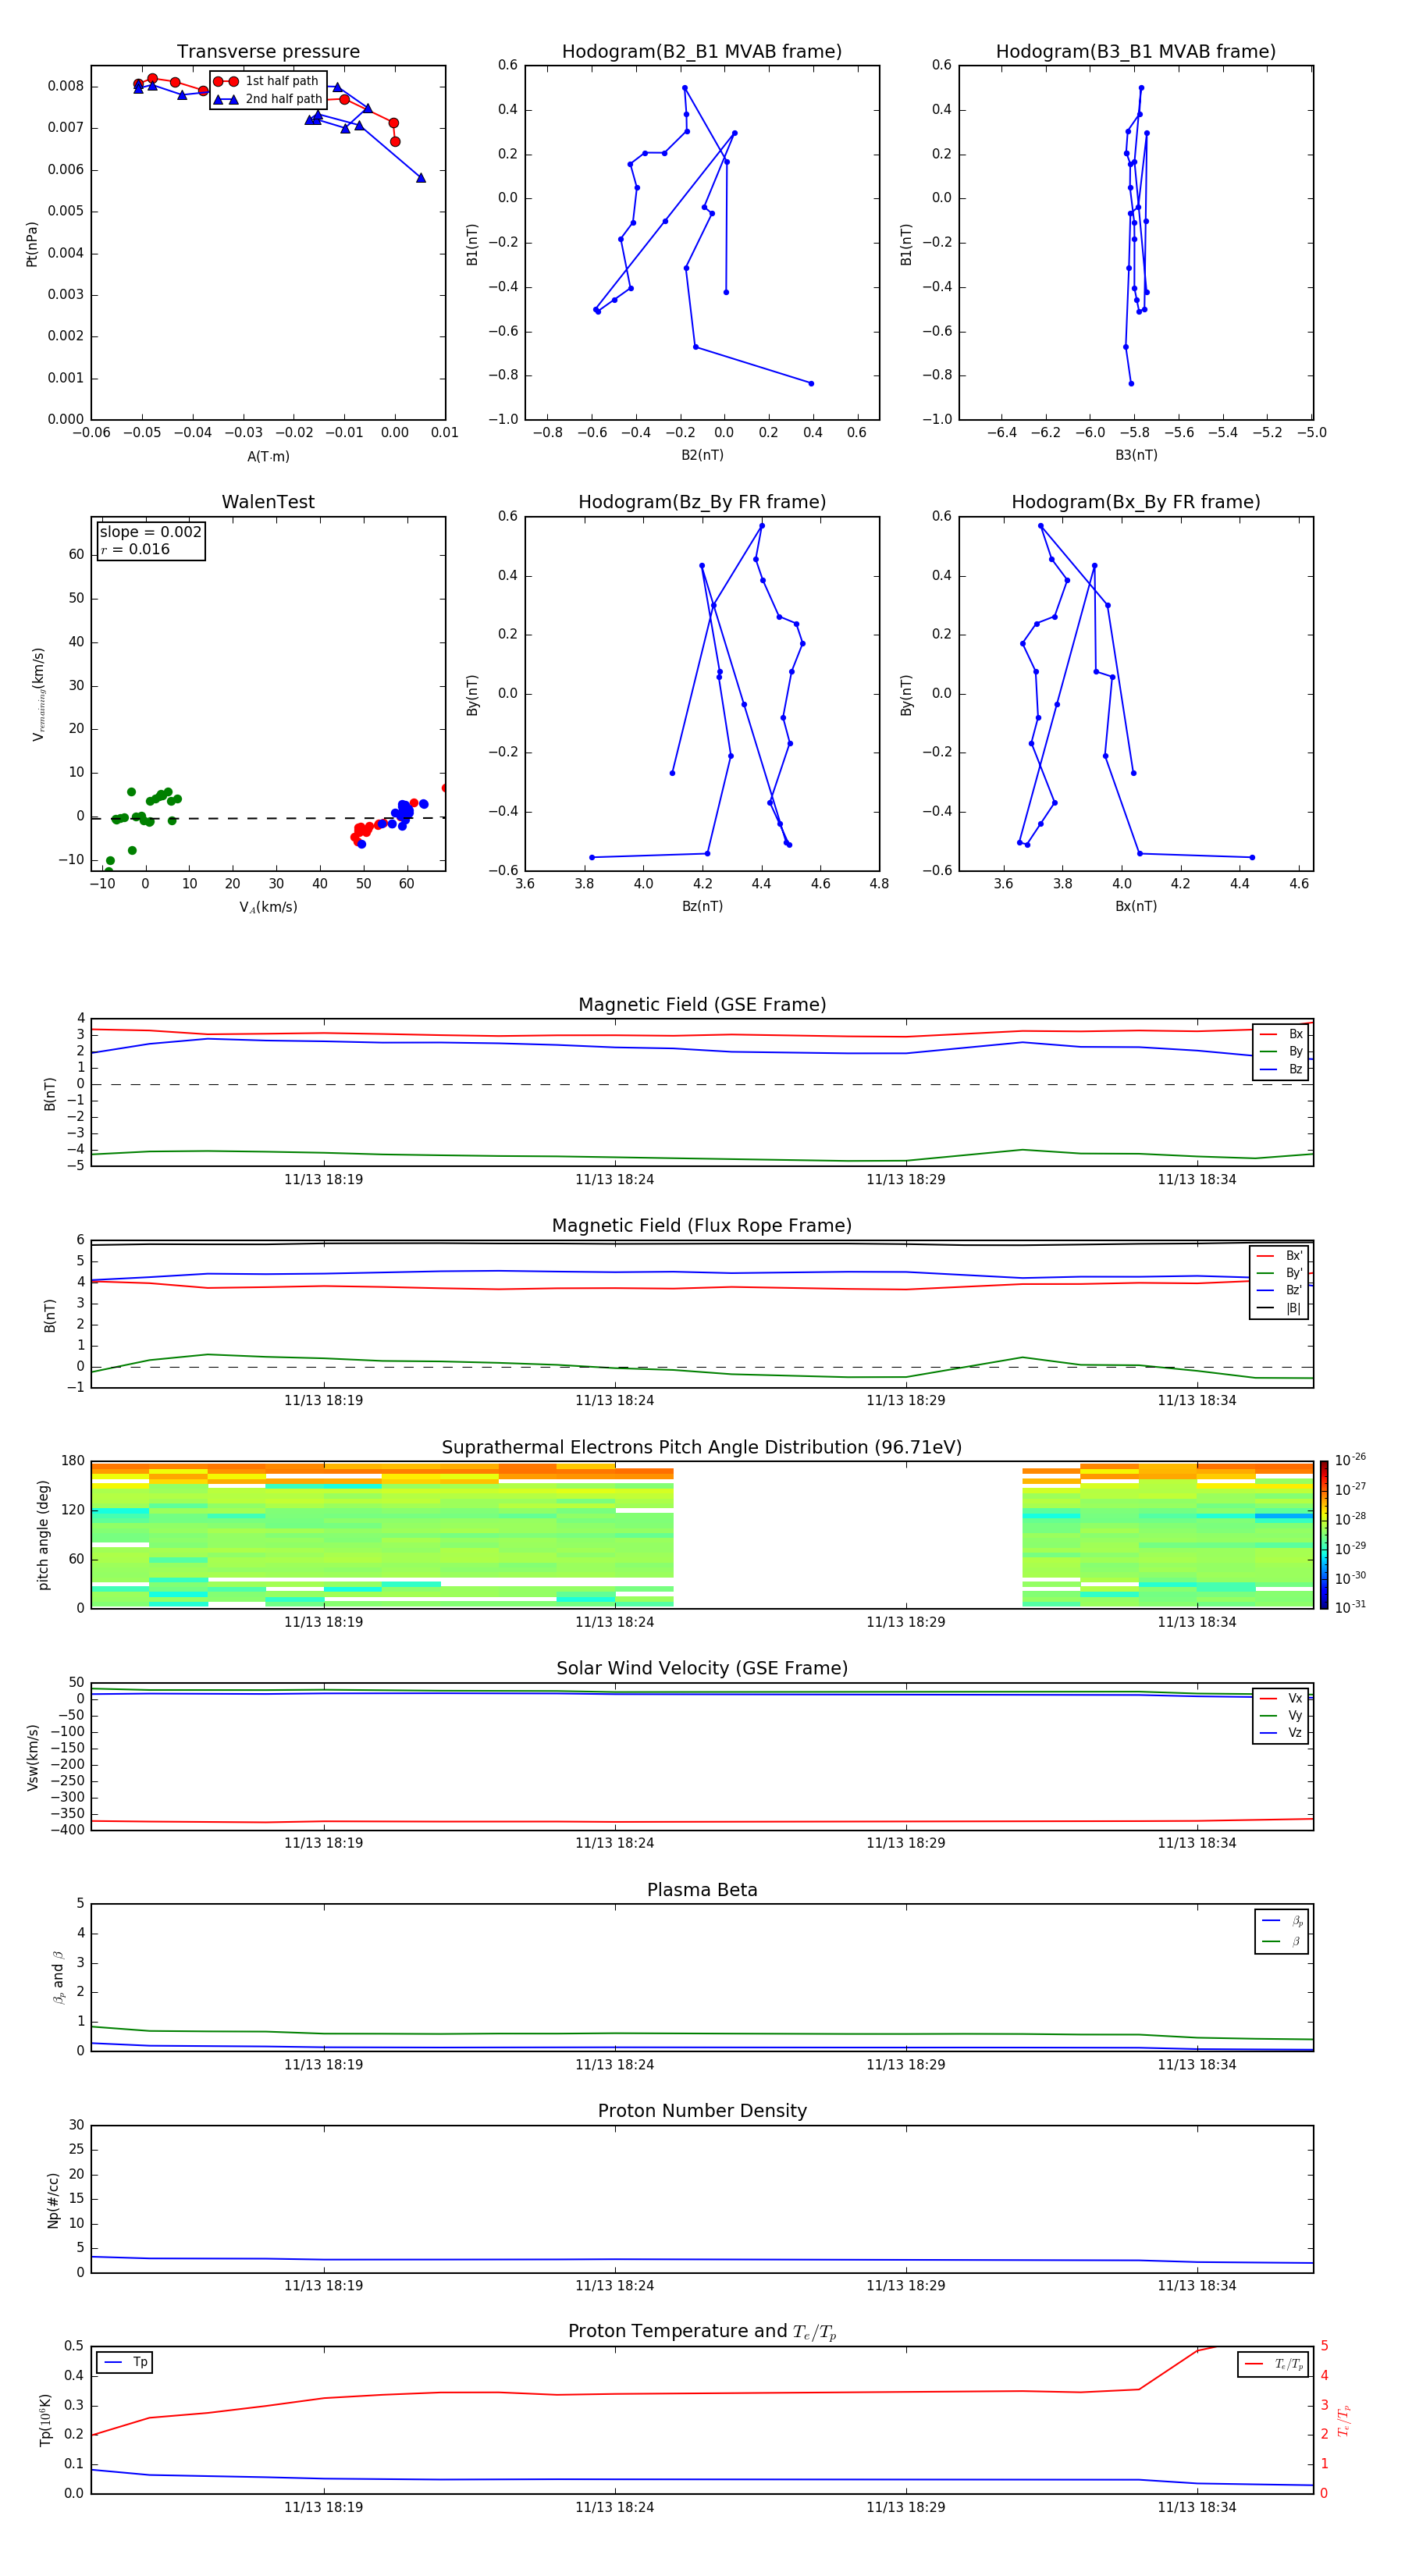
Task: Click the 'Pt(nPa)' y-axis label
Action: click(32, 244)
